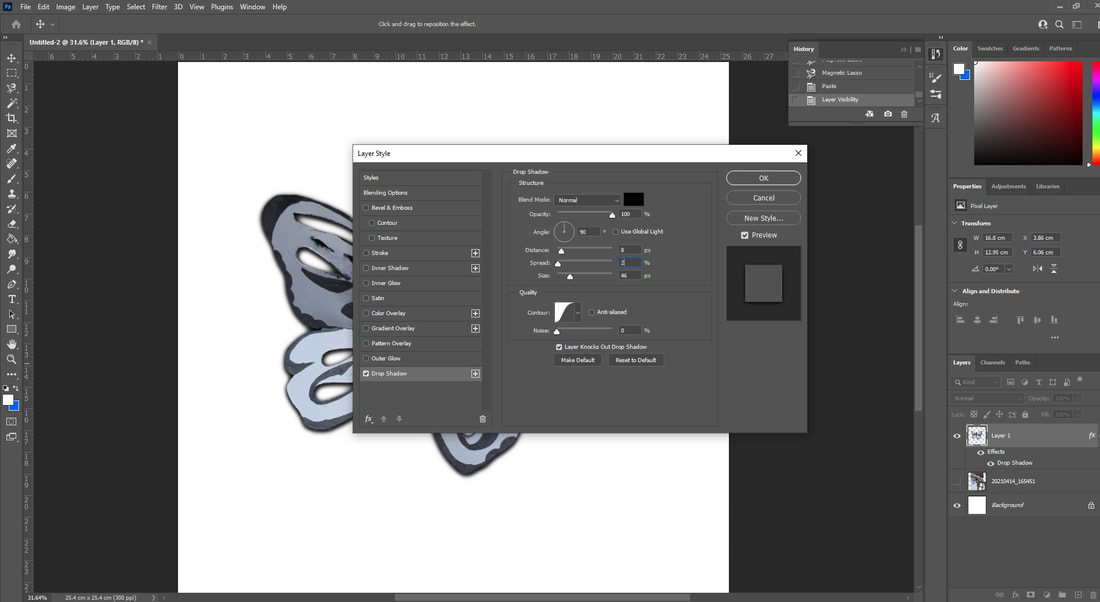Select the Crop tool in the toolbar

pos(12,118)
